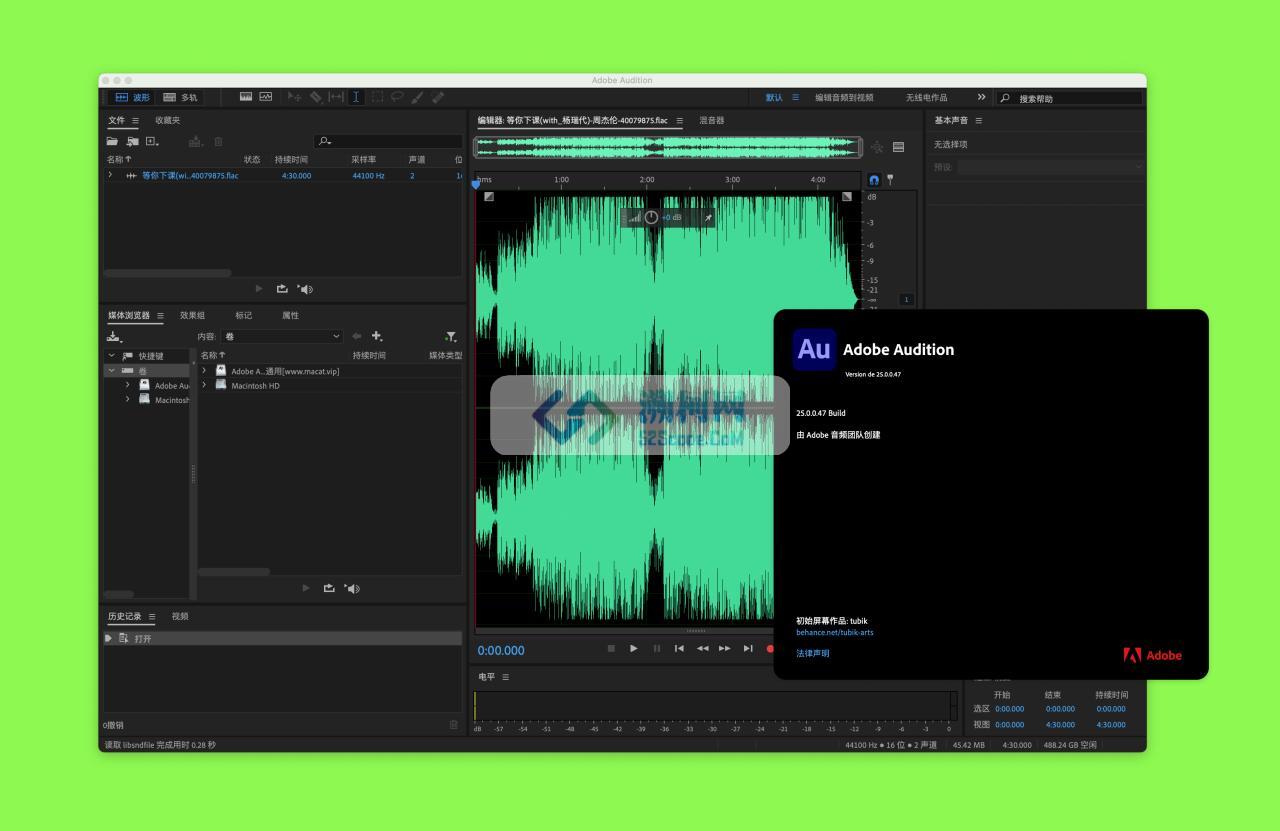This screenshot has width=1280, height=831.
Task: Click overview waveform navigator bar
Action: [667, 147]
